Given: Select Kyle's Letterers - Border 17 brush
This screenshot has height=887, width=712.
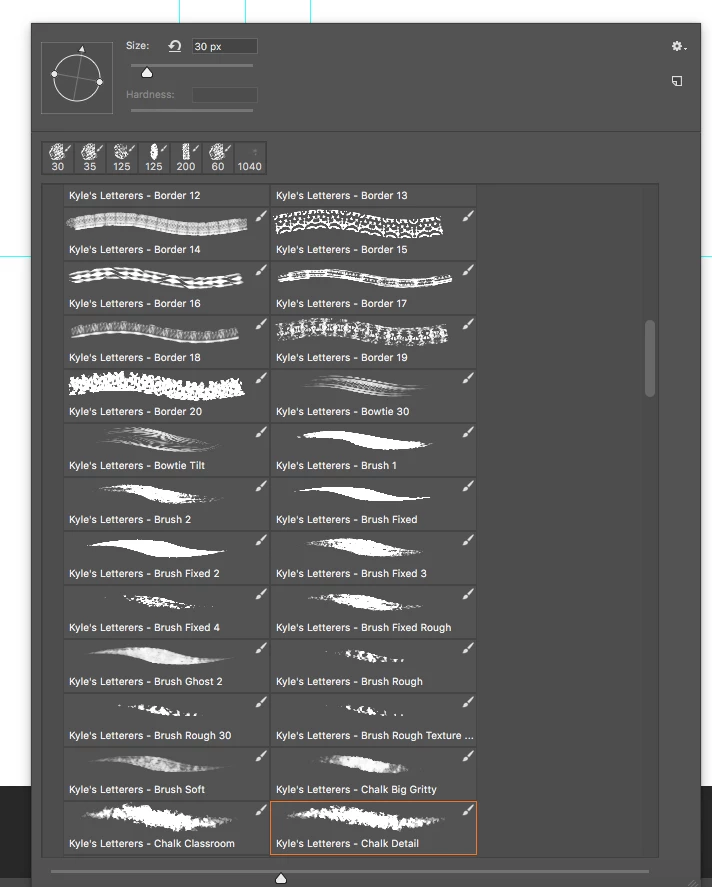Looking at the screenshot, I should point(373,288).
